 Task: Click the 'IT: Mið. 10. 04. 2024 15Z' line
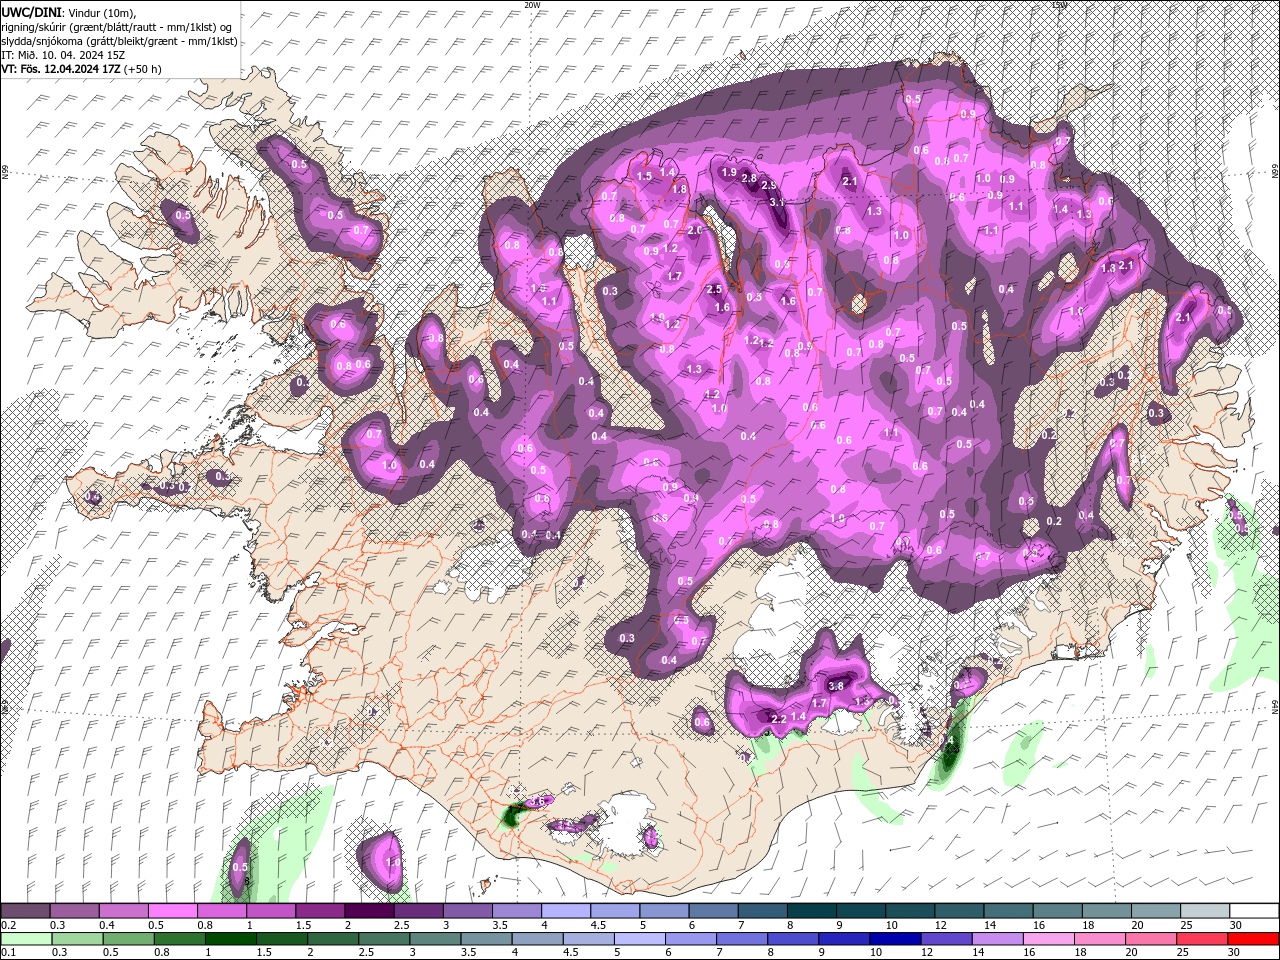[63, 55]
